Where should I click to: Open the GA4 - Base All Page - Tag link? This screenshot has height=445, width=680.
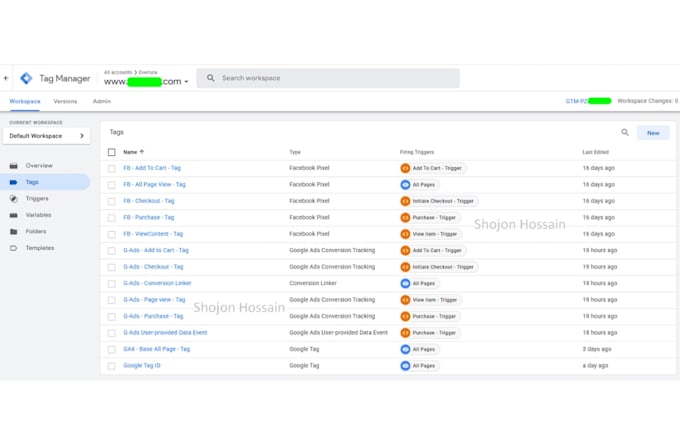pyautogui.click(x=157, y=350)
